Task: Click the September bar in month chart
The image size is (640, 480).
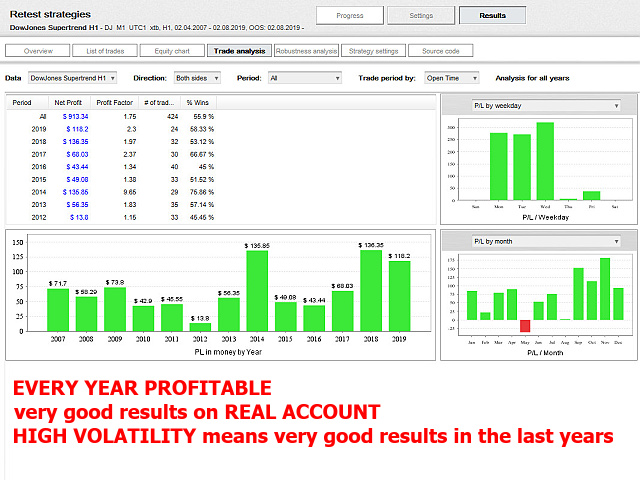Action: pos(578,294)
